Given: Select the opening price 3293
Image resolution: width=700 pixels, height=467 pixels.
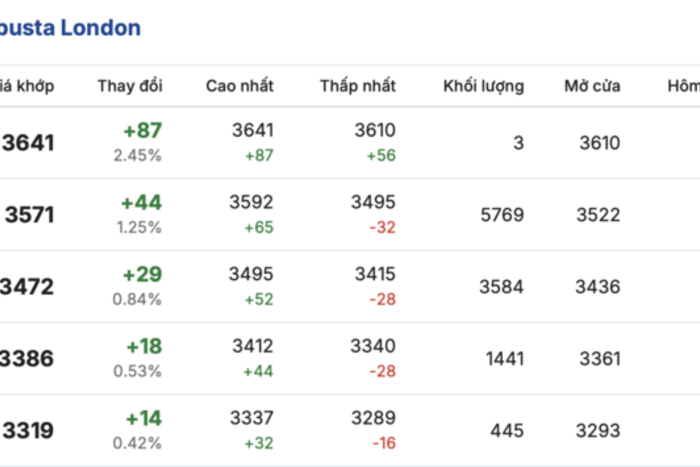Looking at the screenshot, I should (597, 431).
